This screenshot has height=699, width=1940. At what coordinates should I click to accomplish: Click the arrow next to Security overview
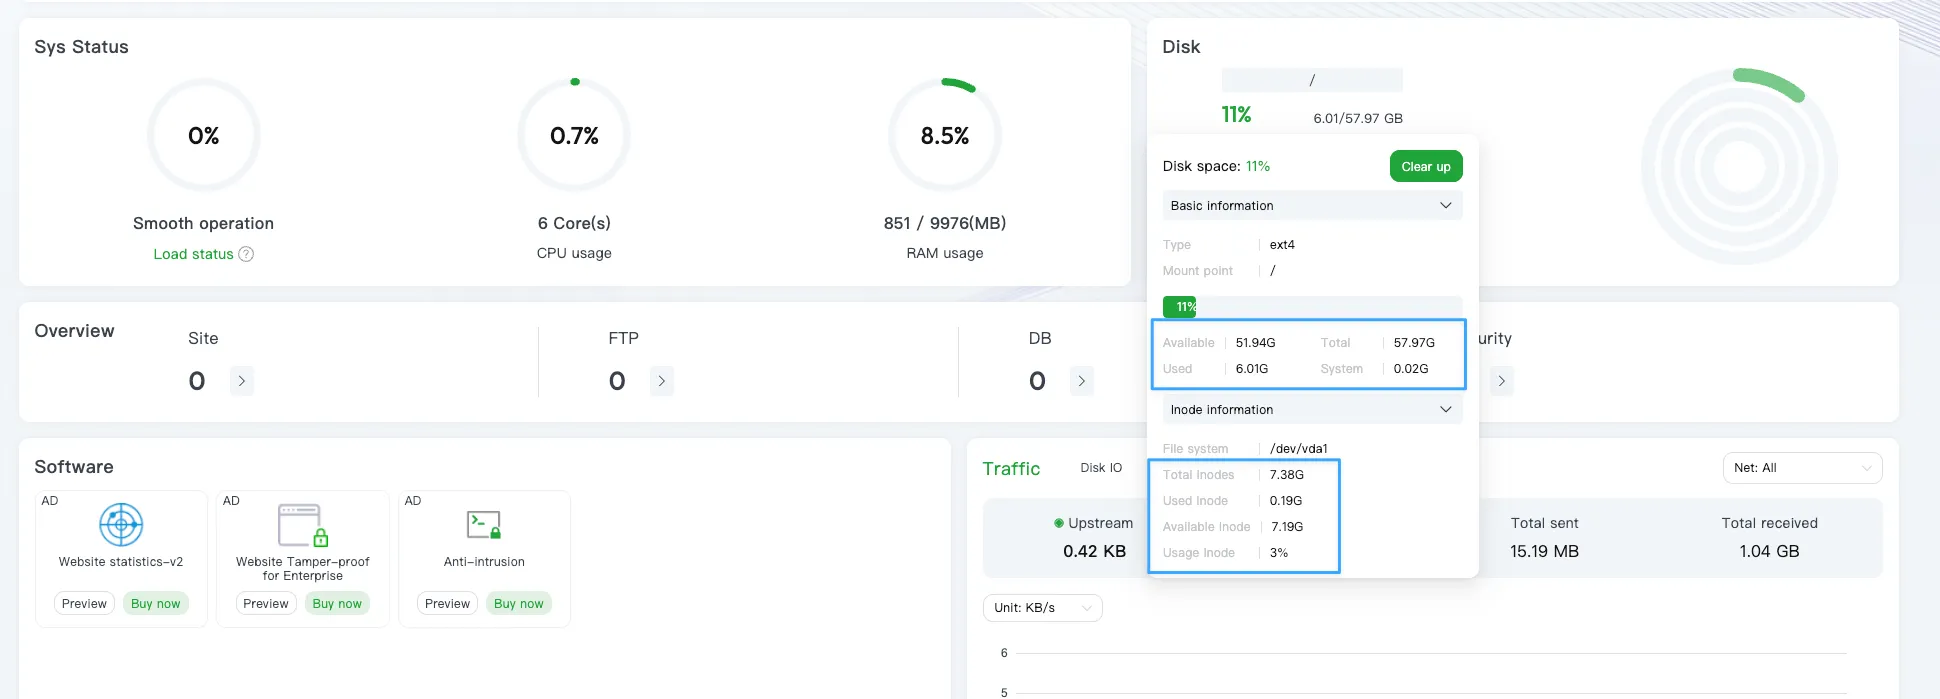(1501, 381)
